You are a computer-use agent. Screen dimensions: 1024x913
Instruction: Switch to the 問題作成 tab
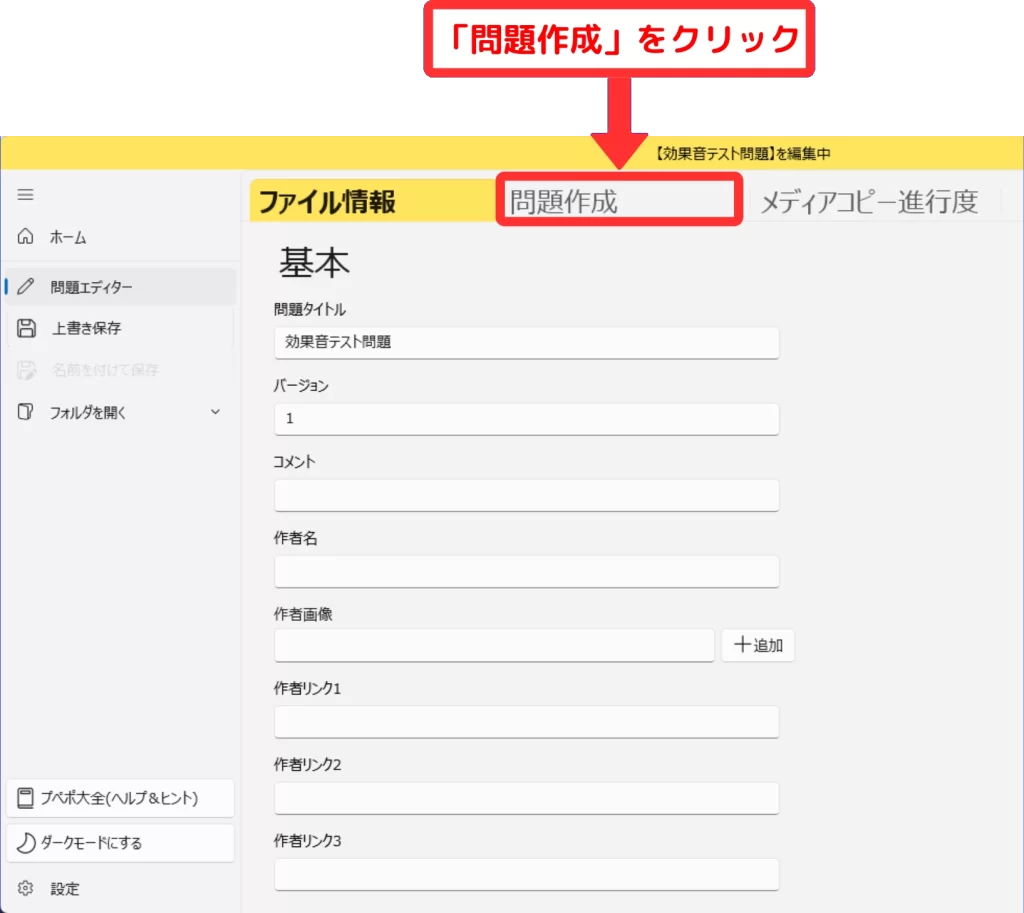(618, 201)
